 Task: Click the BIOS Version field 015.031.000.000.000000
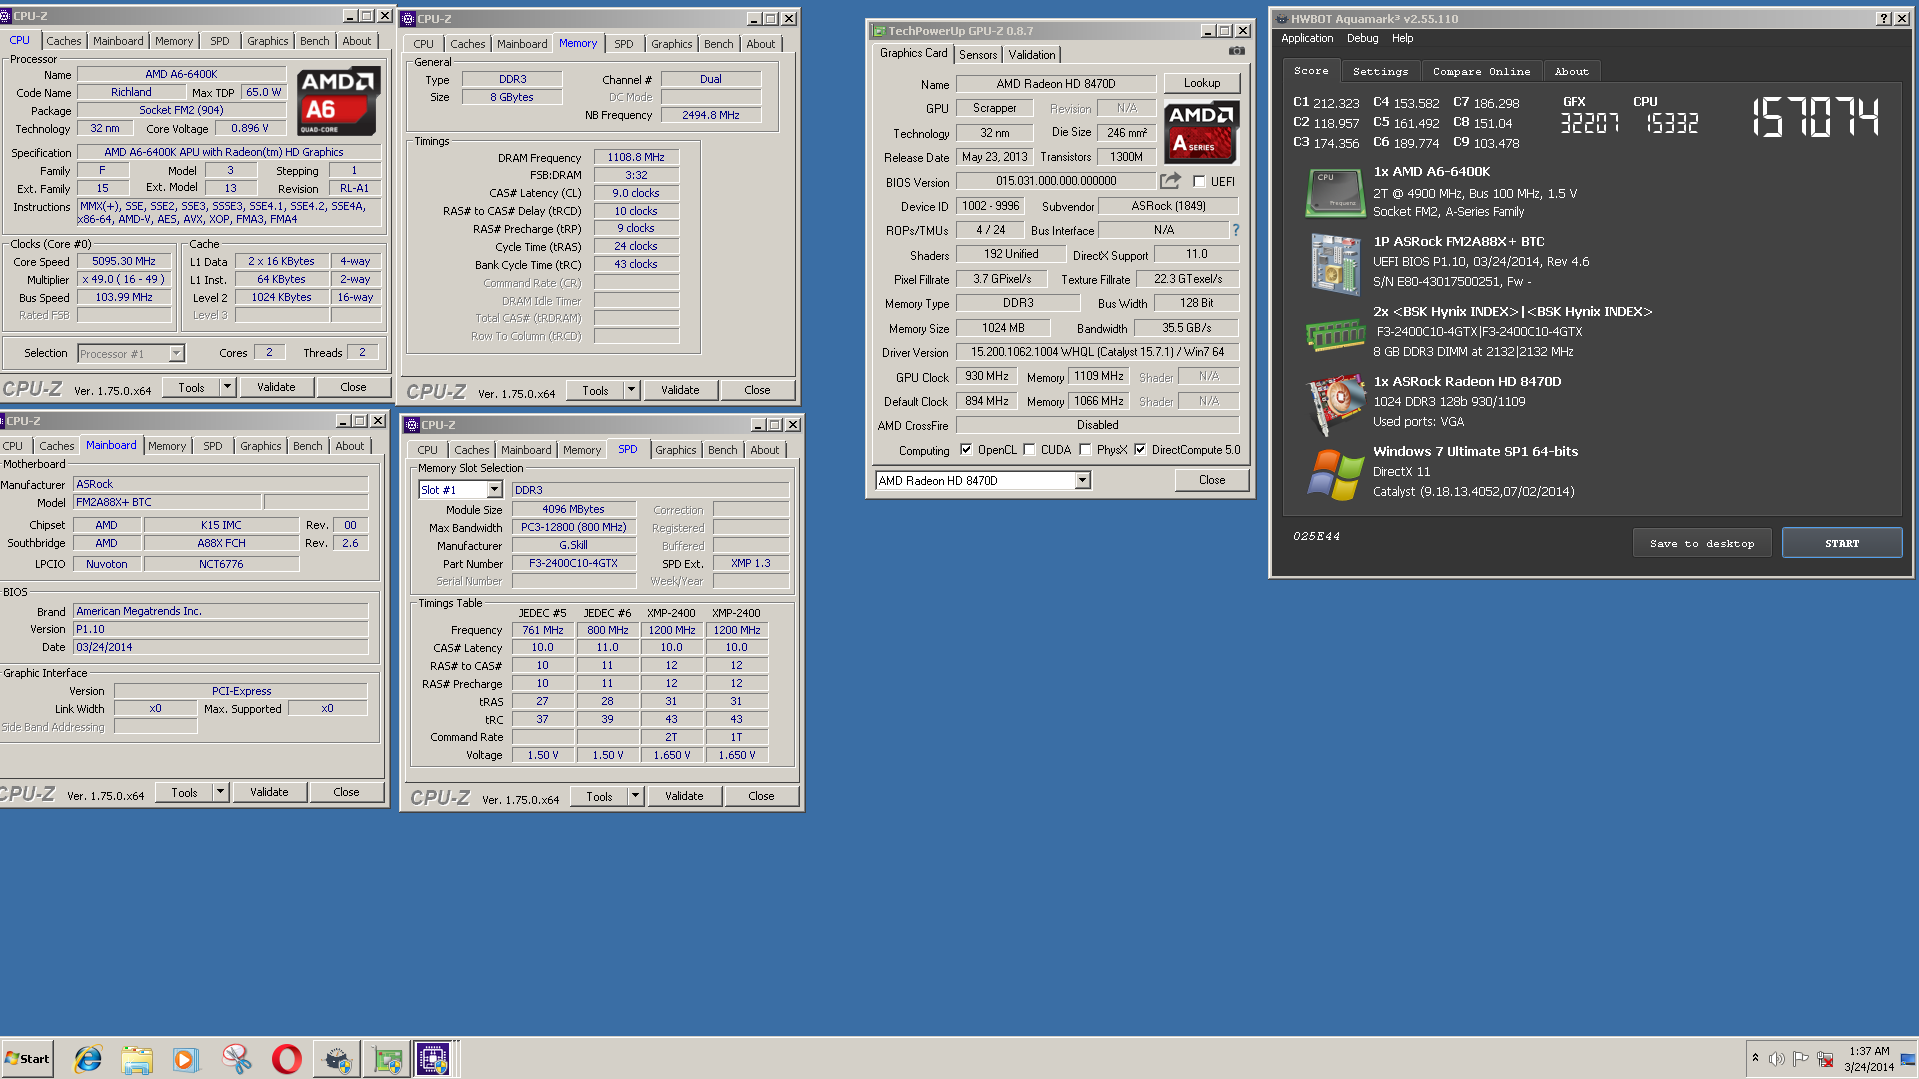(x=1055, y=181)
